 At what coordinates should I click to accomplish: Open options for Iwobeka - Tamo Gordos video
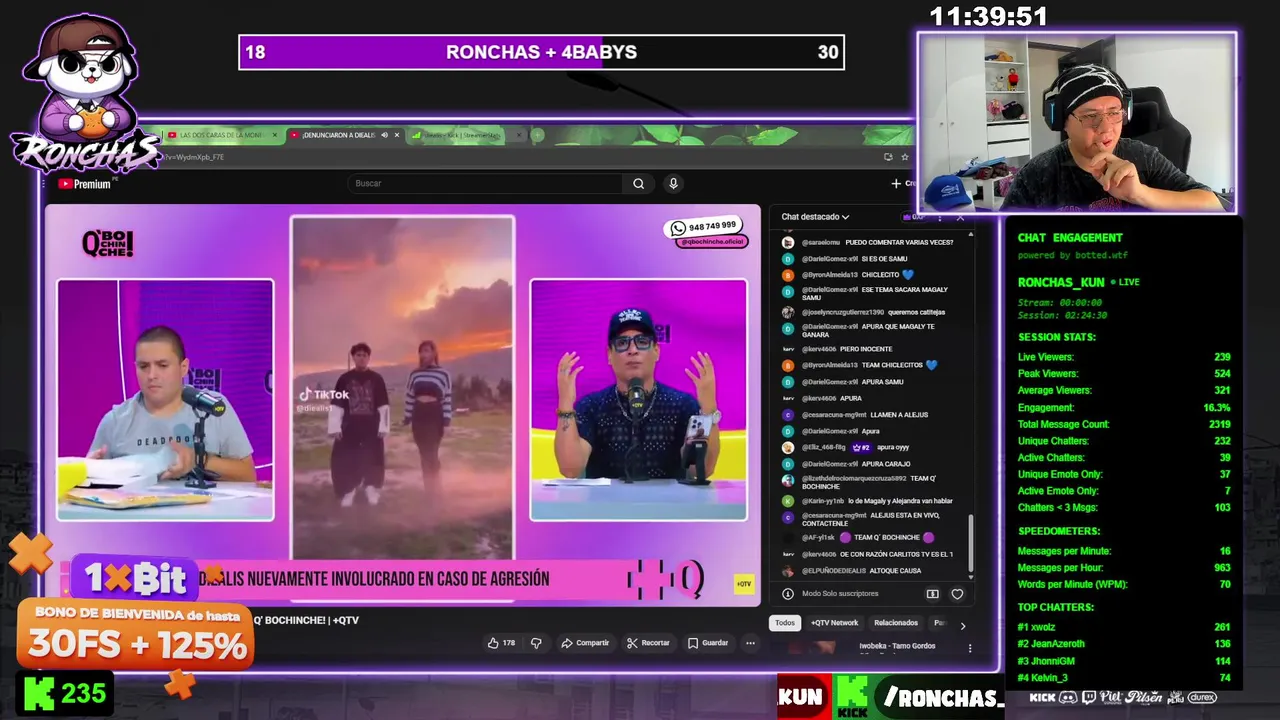point(969,648)
